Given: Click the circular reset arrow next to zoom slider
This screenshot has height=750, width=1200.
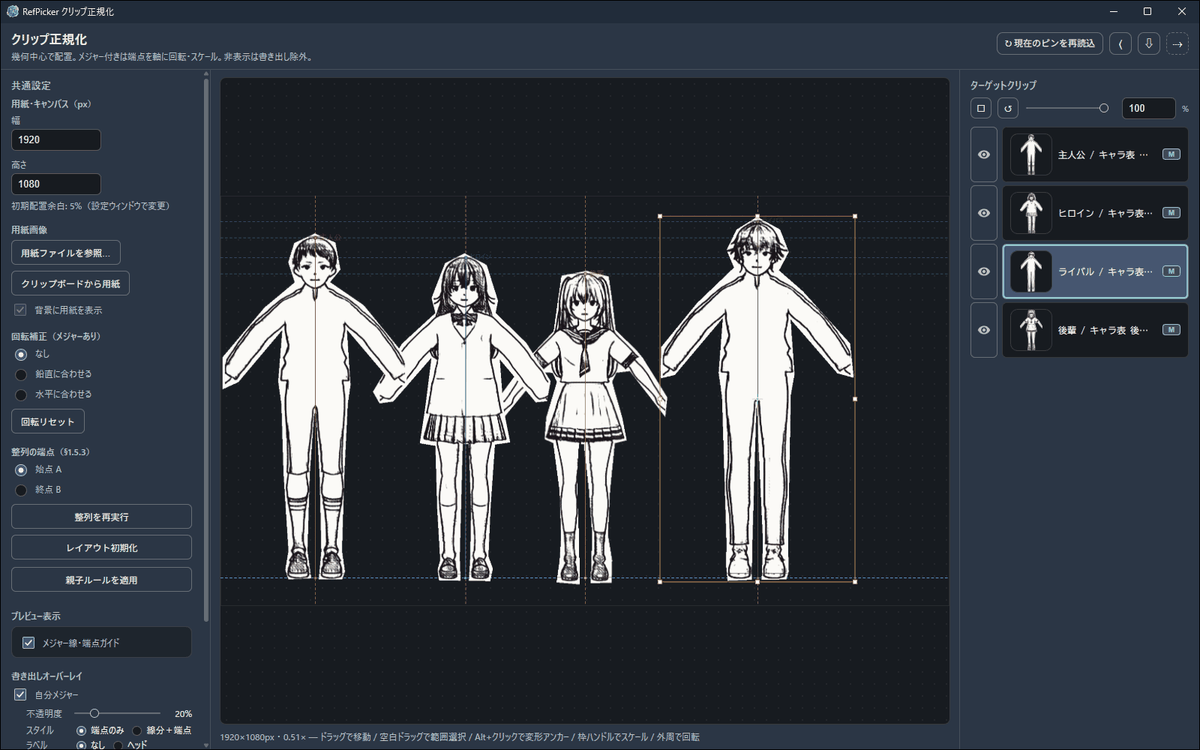Looking at the screenshot, I should click(x=1008, y=108).
